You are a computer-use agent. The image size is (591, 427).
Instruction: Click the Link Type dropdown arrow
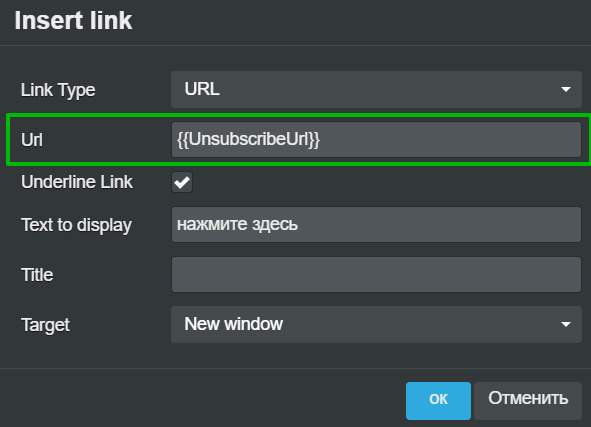pos(565,90)
